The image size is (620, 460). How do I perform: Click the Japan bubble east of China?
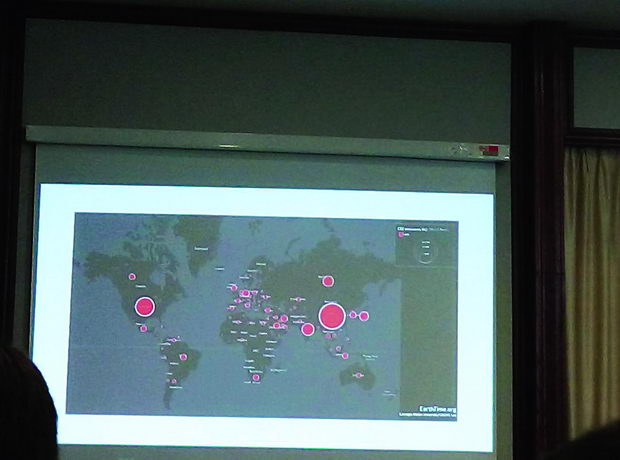pos(364,316)
